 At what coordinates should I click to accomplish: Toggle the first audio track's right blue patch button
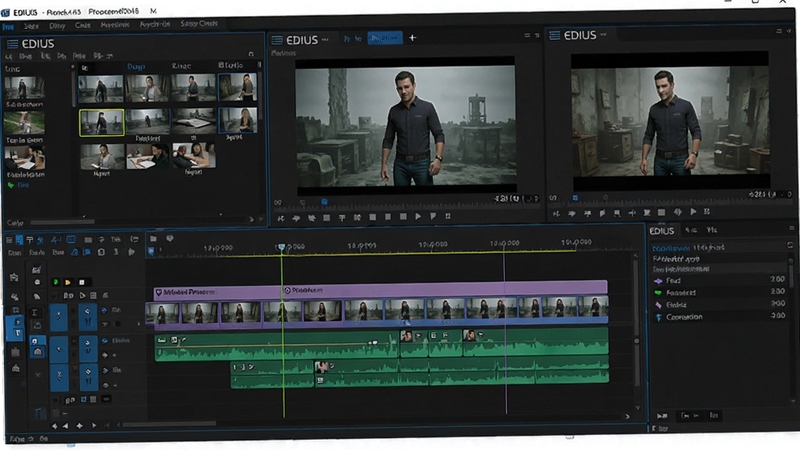coord(88,349)
